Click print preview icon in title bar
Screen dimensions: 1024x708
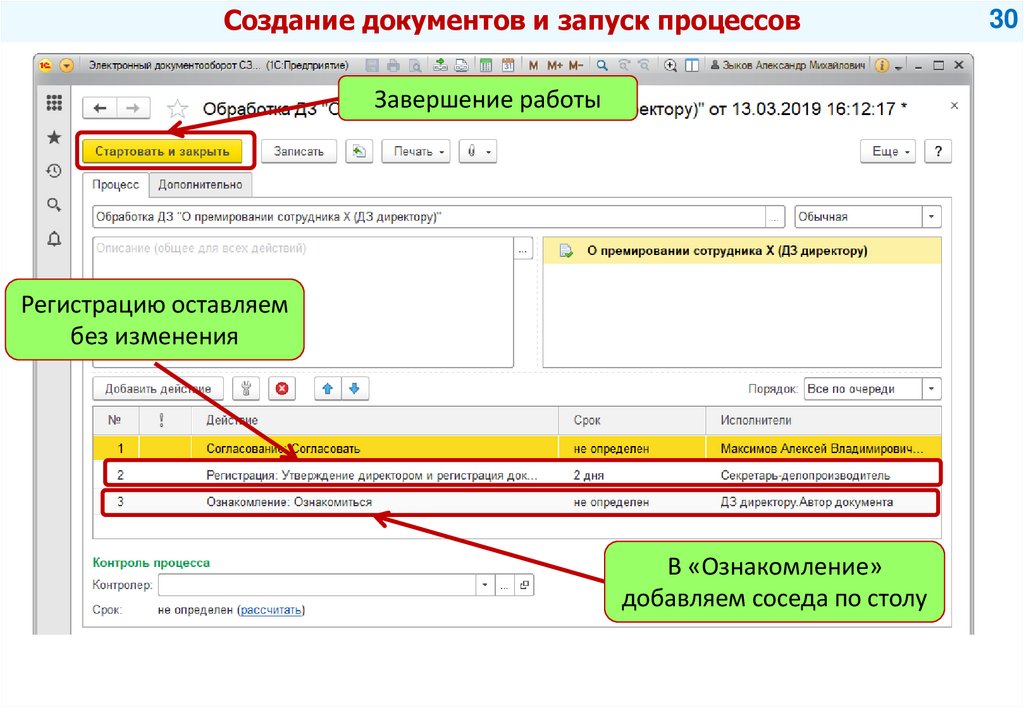[415, 65]
